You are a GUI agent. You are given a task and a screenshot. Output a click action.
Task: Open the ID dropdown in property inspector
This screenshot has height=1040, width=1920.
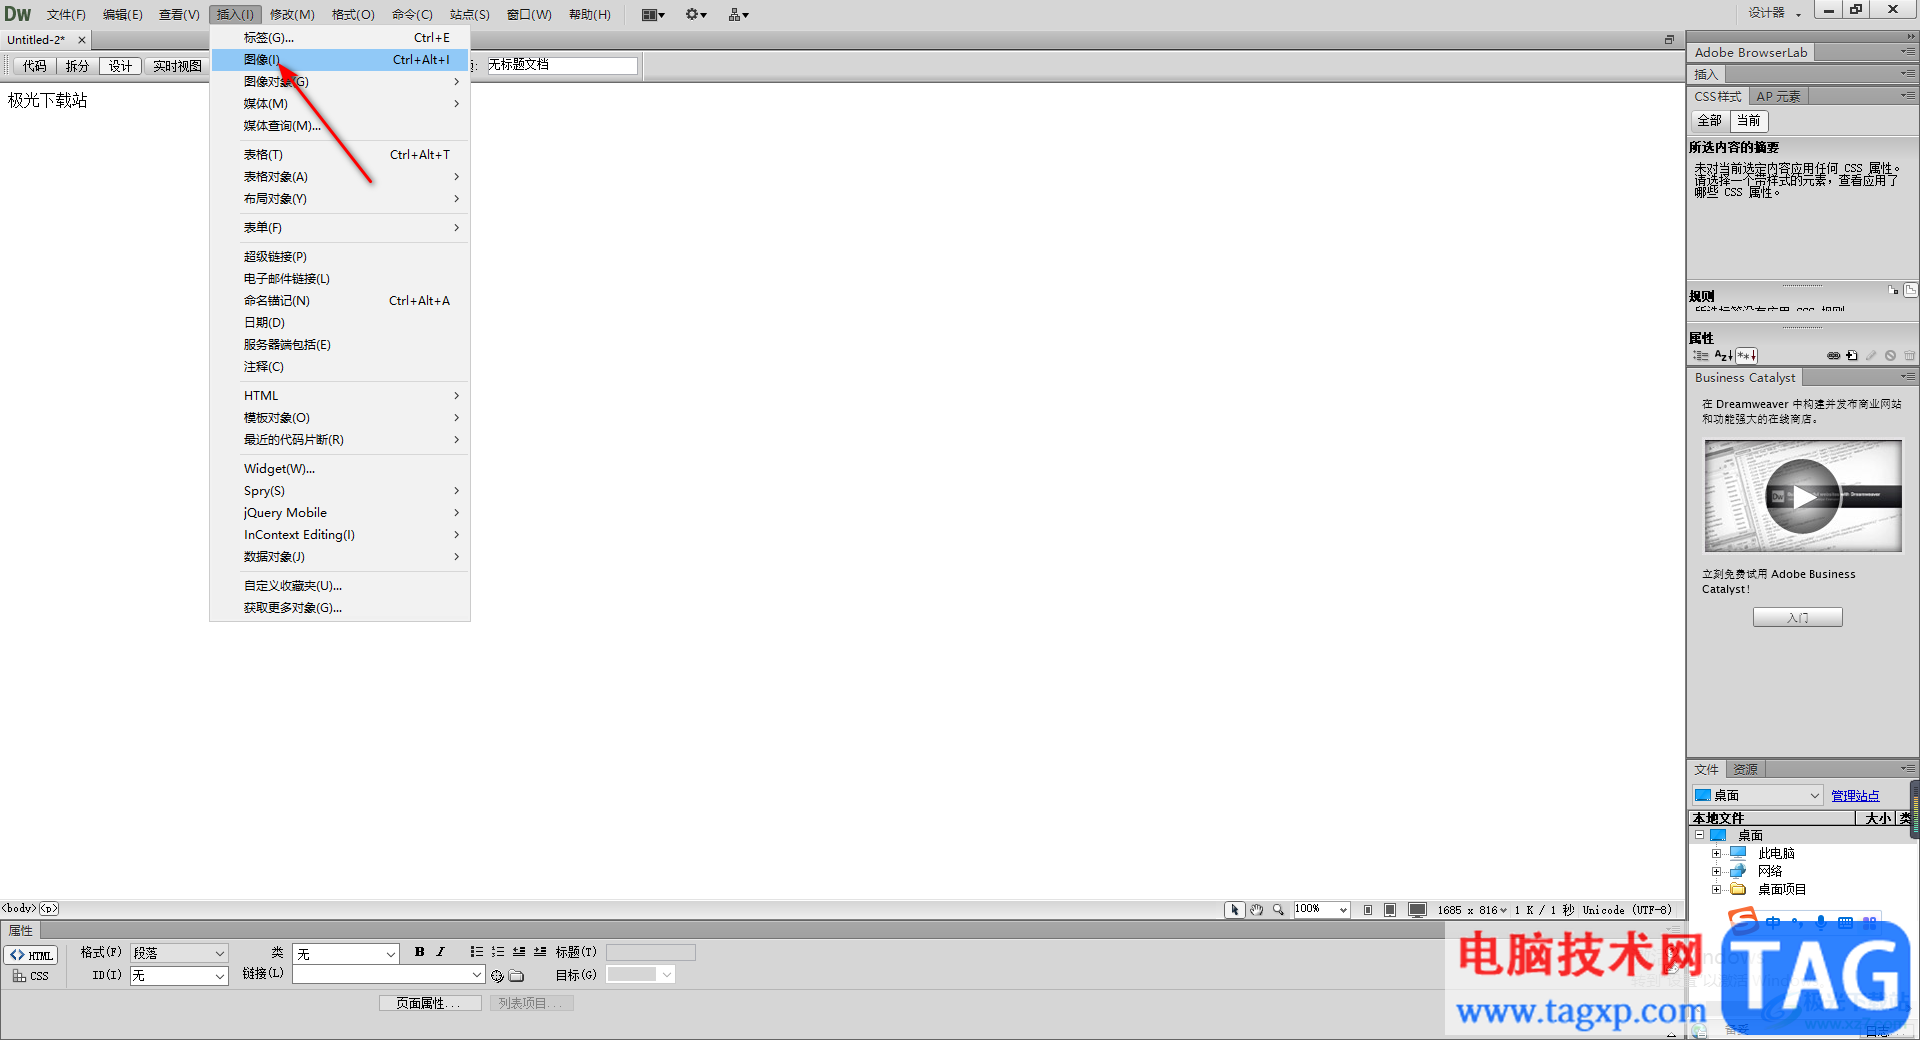point(180,975)
